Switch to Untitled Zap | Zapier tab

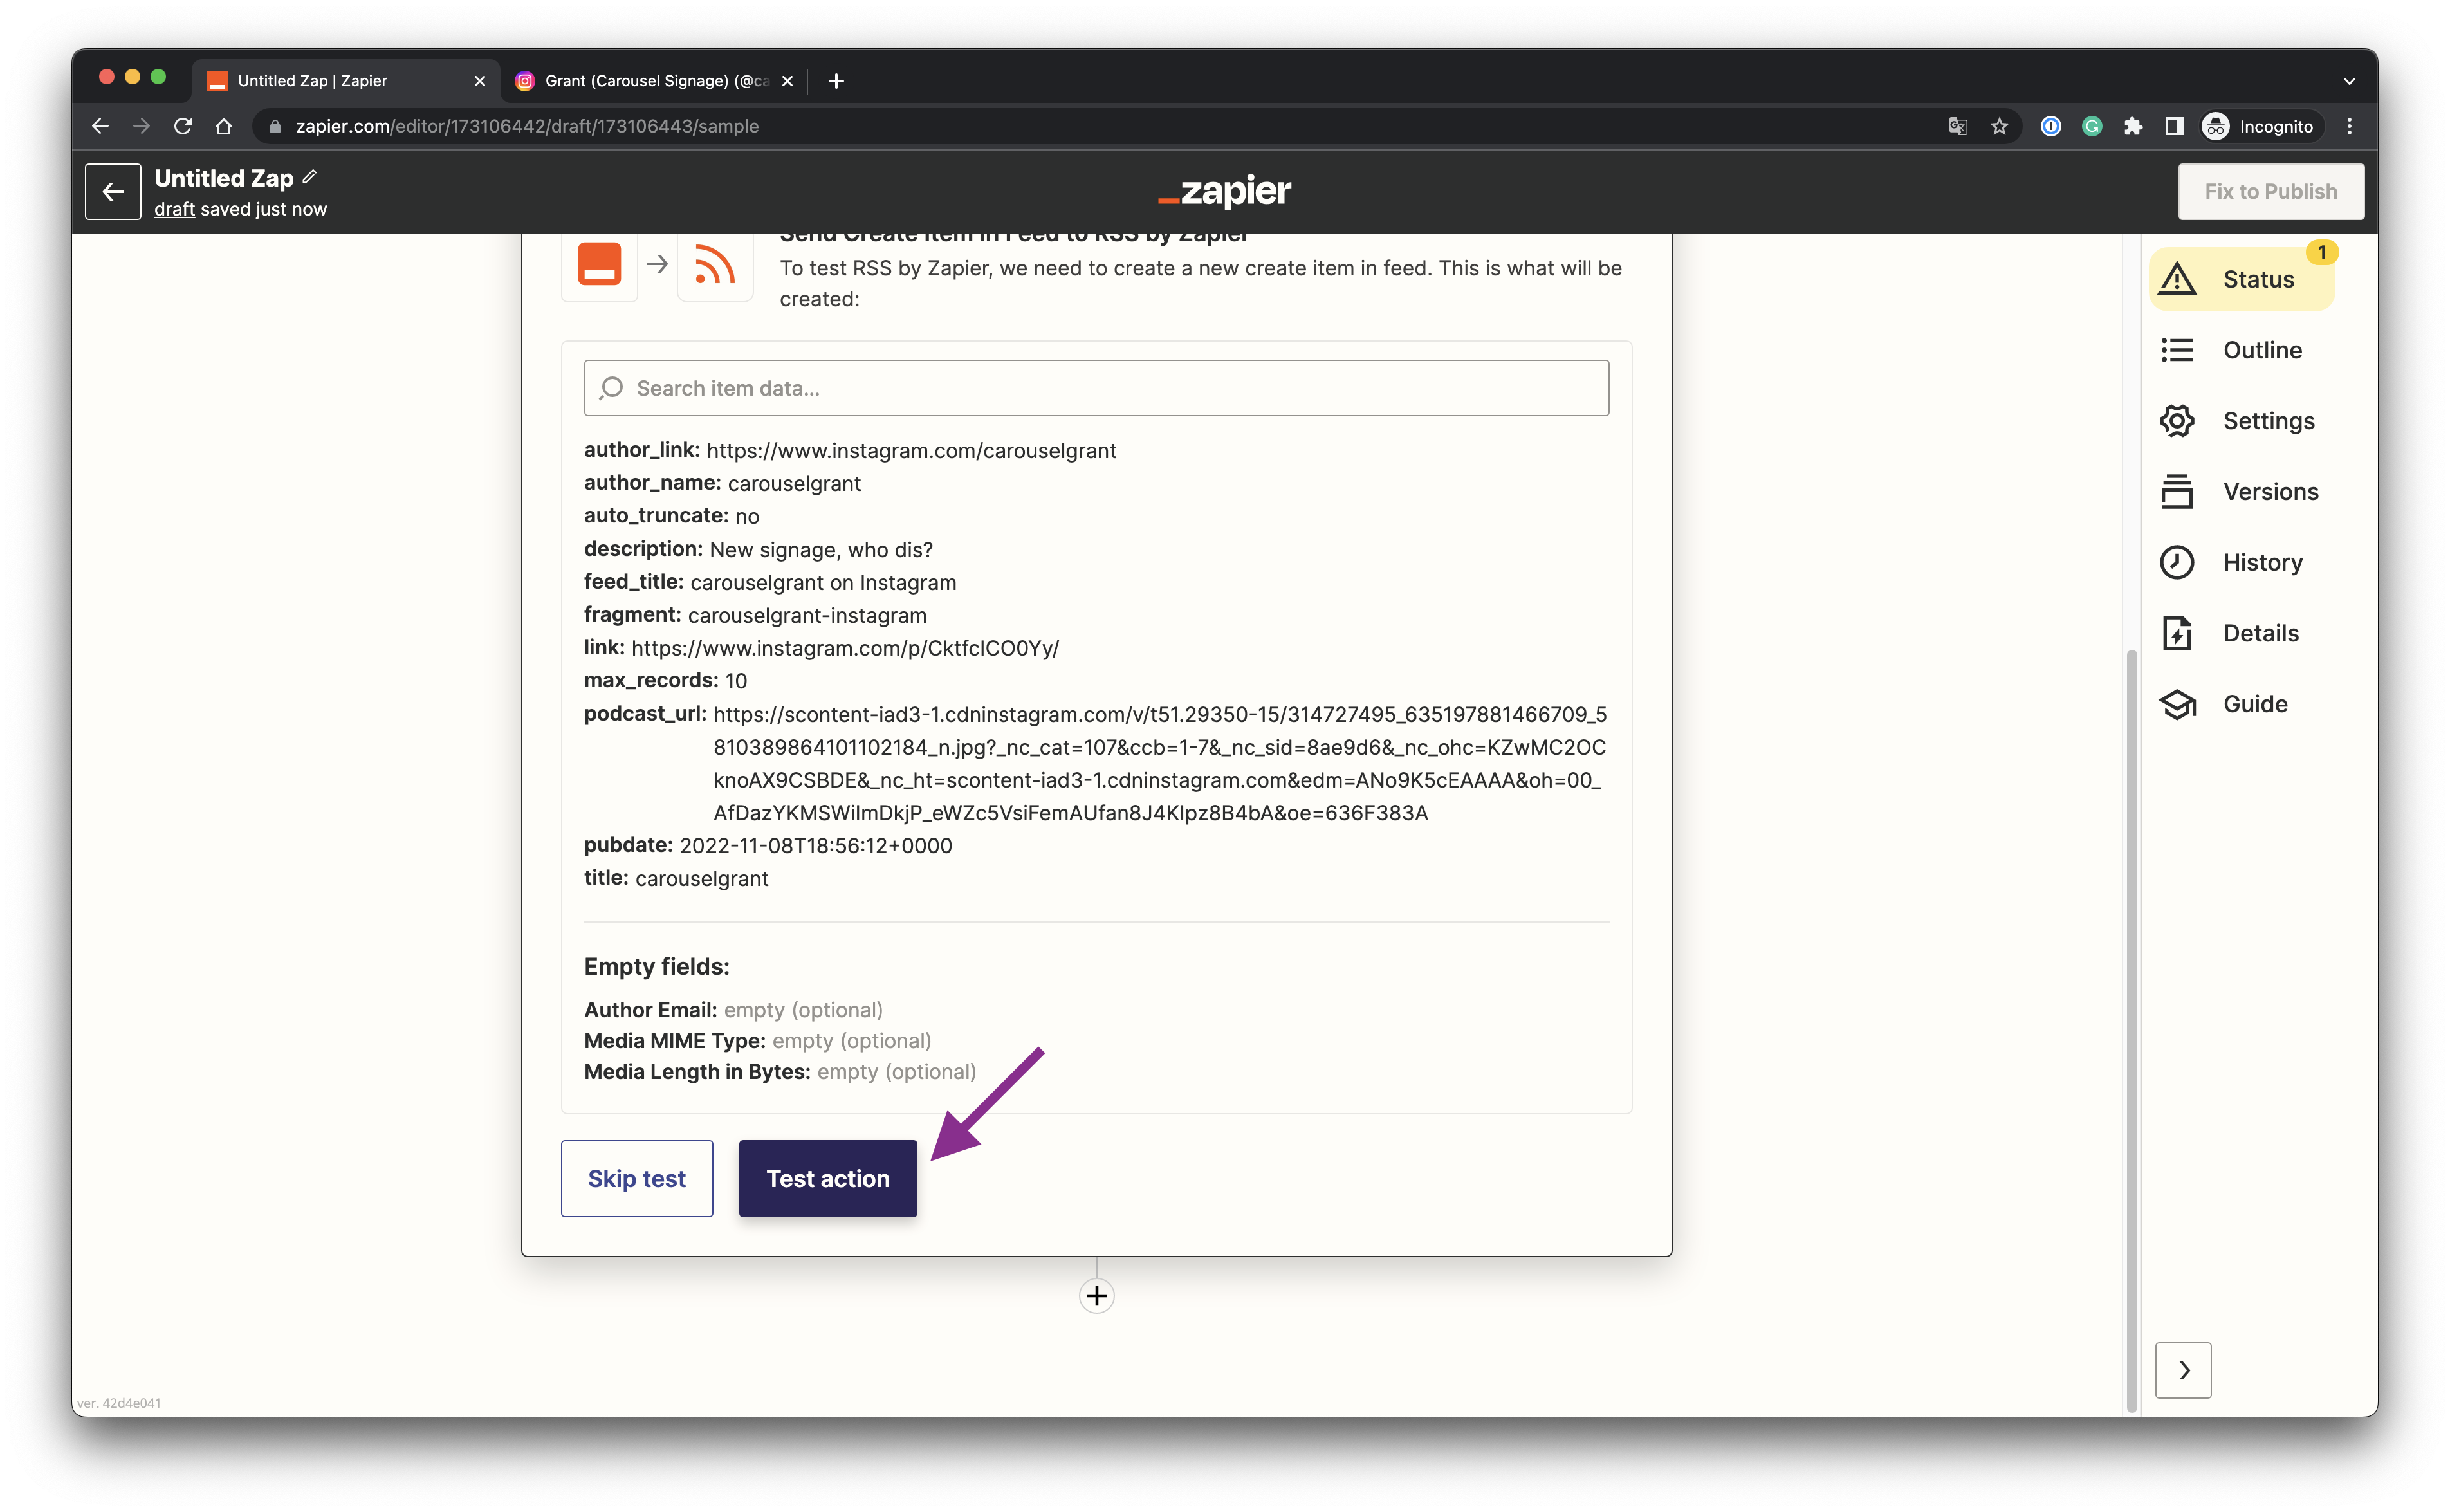click(x=345, y=81)
